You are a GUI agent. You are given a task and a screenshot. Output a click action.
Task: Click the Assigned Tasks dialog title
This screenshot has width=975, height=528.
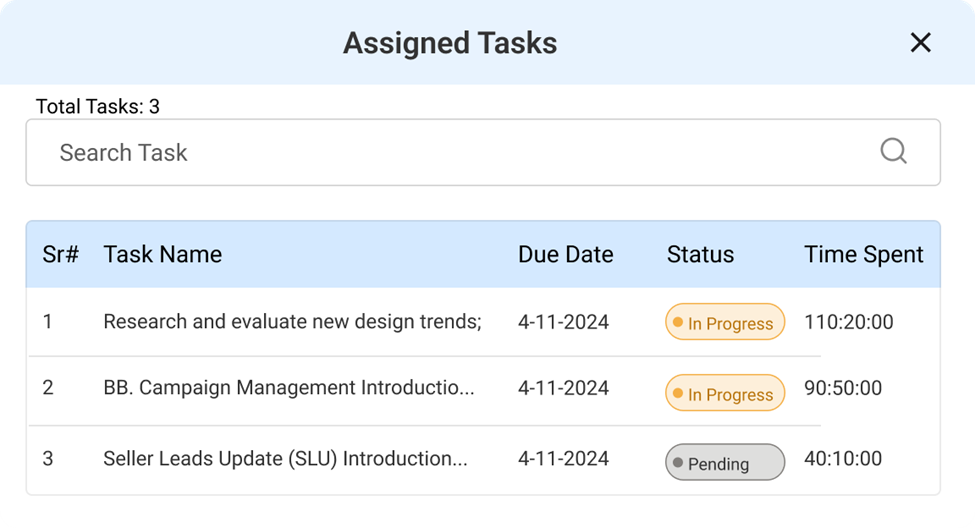click(450, 43)
